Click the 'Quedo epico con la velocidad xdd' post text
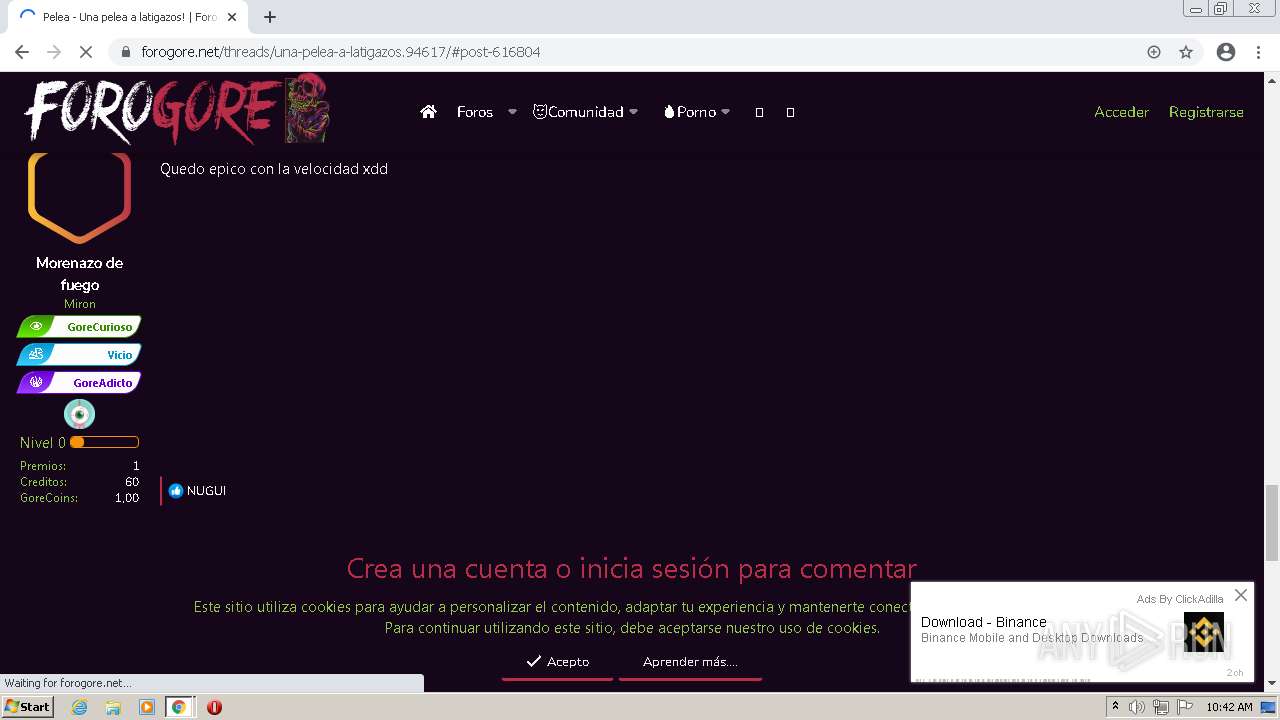 [x=274, y=169]
